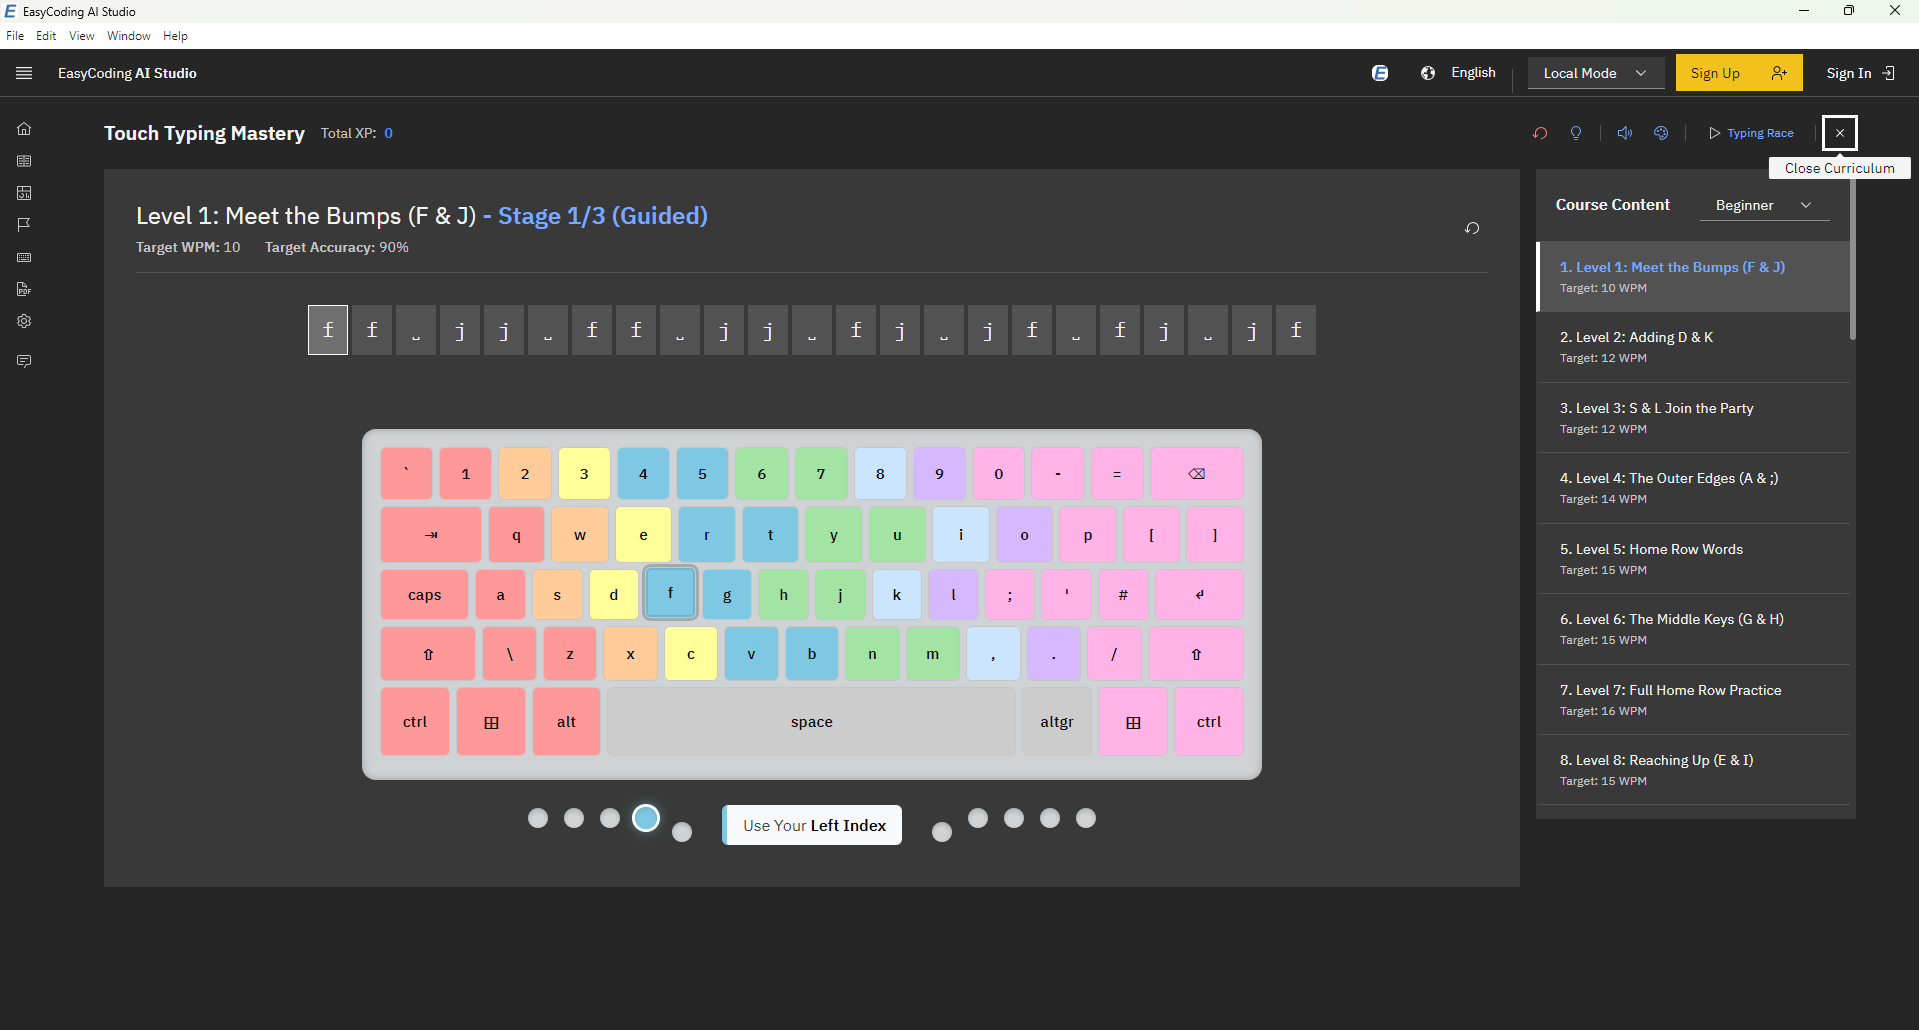
Task: Open settings gear in sidebar
Action: click(24, 321)
